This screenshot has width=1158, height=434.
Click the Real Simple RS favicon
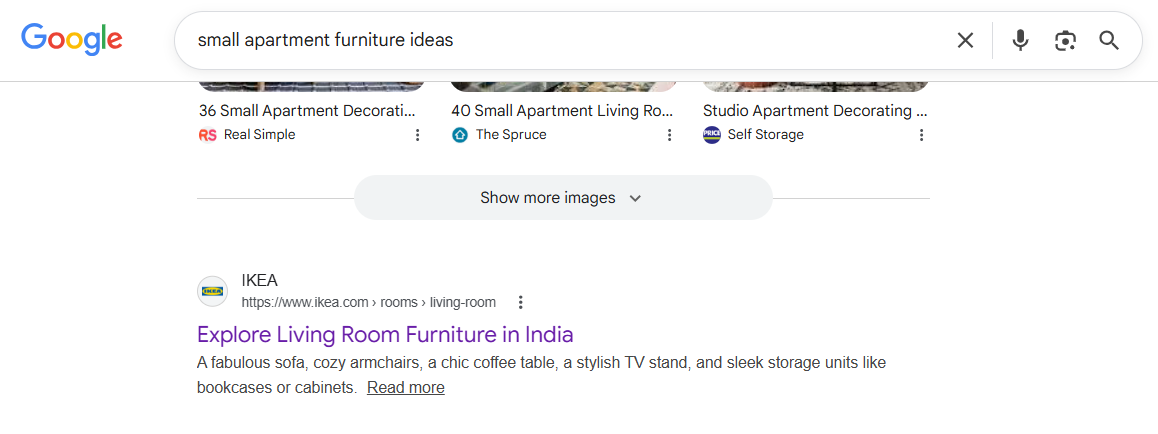click(x=208, y=135)
